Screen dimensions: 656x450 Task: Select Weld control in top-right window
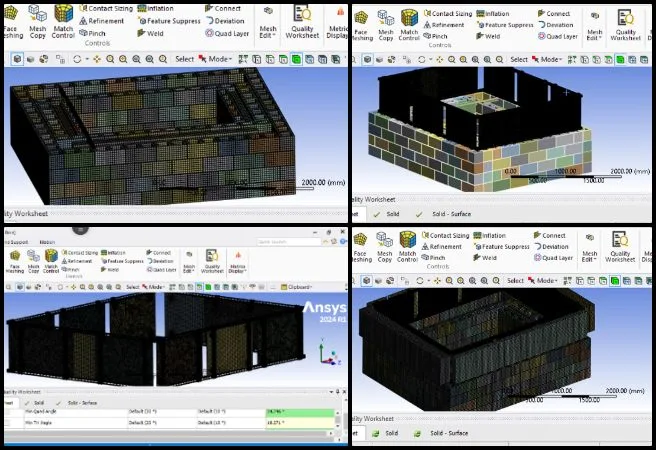pos(488,36)
